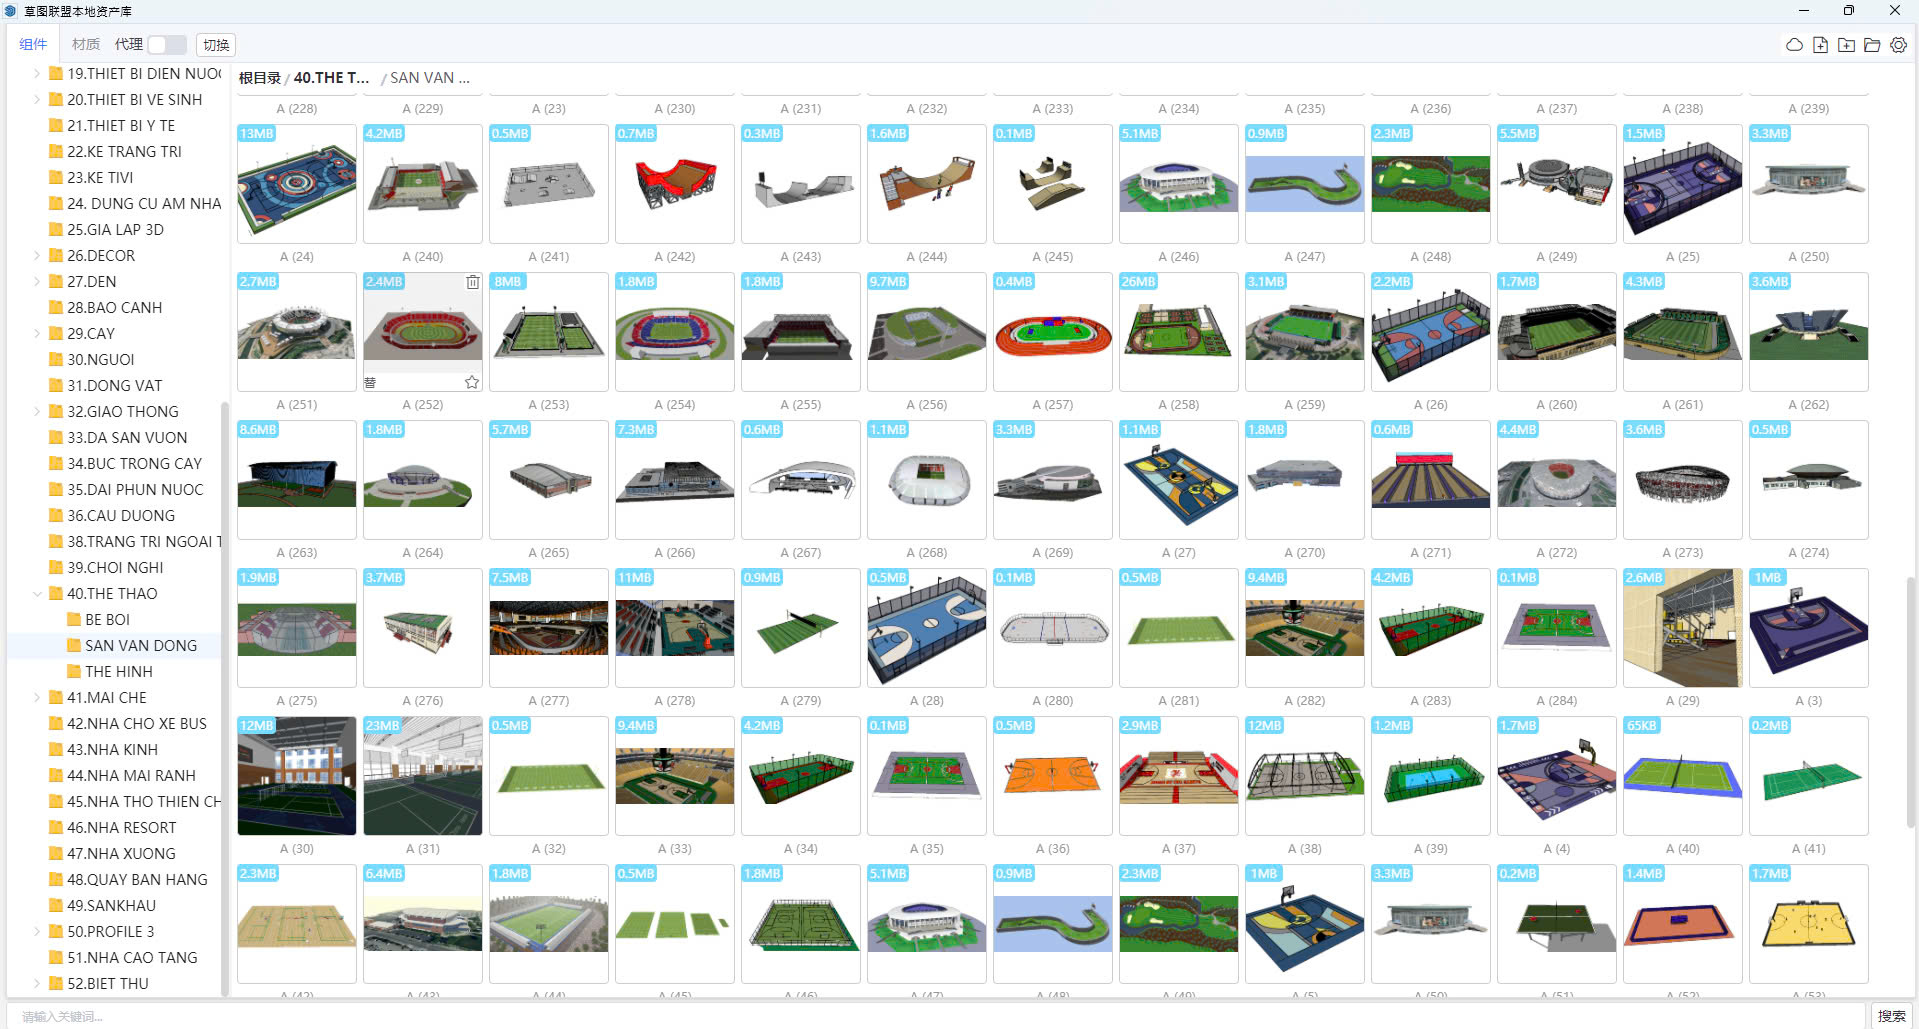Collapse the 40.THE THAO folder

click(37, 593)
